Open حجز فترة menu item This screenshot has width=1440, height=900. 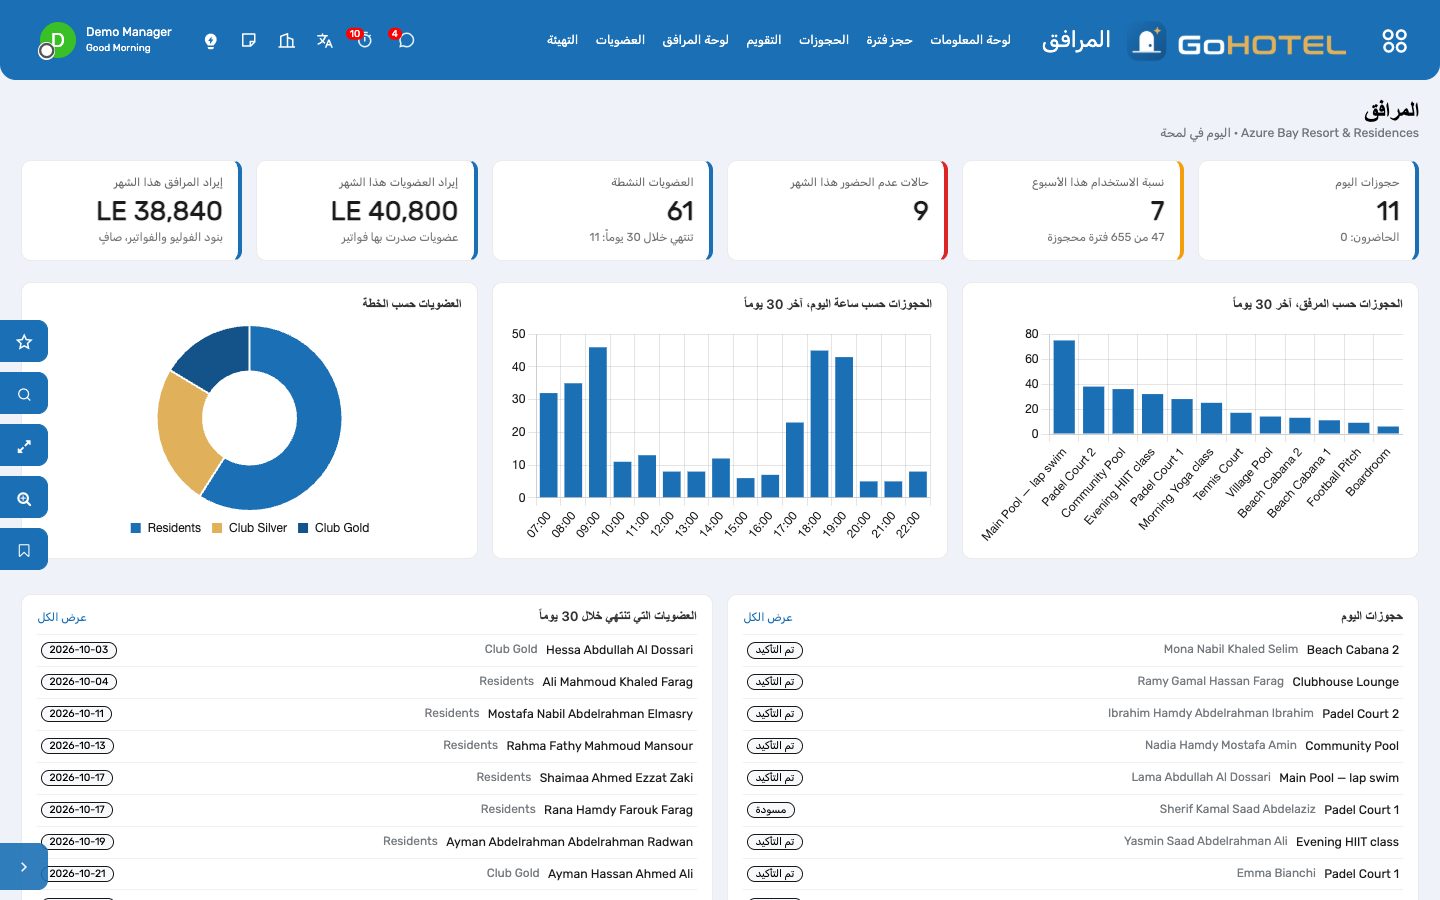point(889,40)
